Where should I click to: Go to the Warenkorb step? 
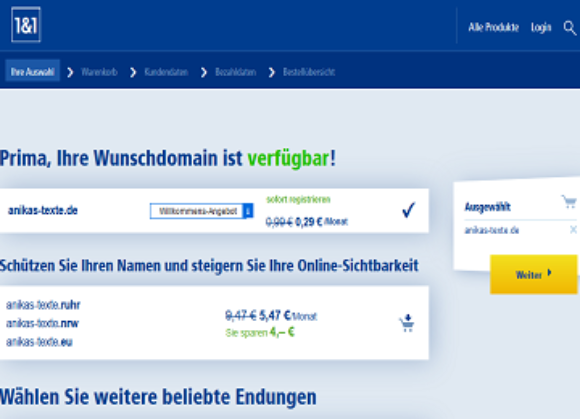(99, 72)
